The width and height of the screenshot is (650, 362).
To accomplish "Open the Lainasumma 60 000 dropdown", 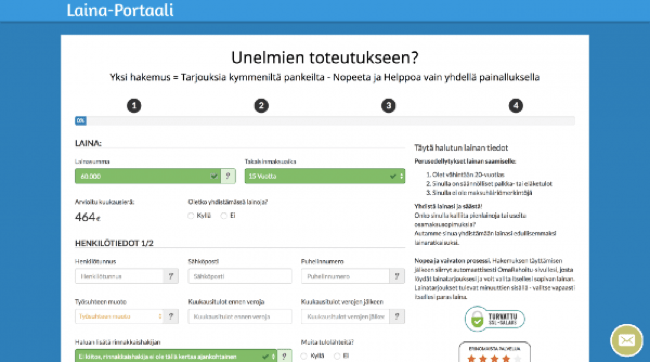I will [148, 176].
